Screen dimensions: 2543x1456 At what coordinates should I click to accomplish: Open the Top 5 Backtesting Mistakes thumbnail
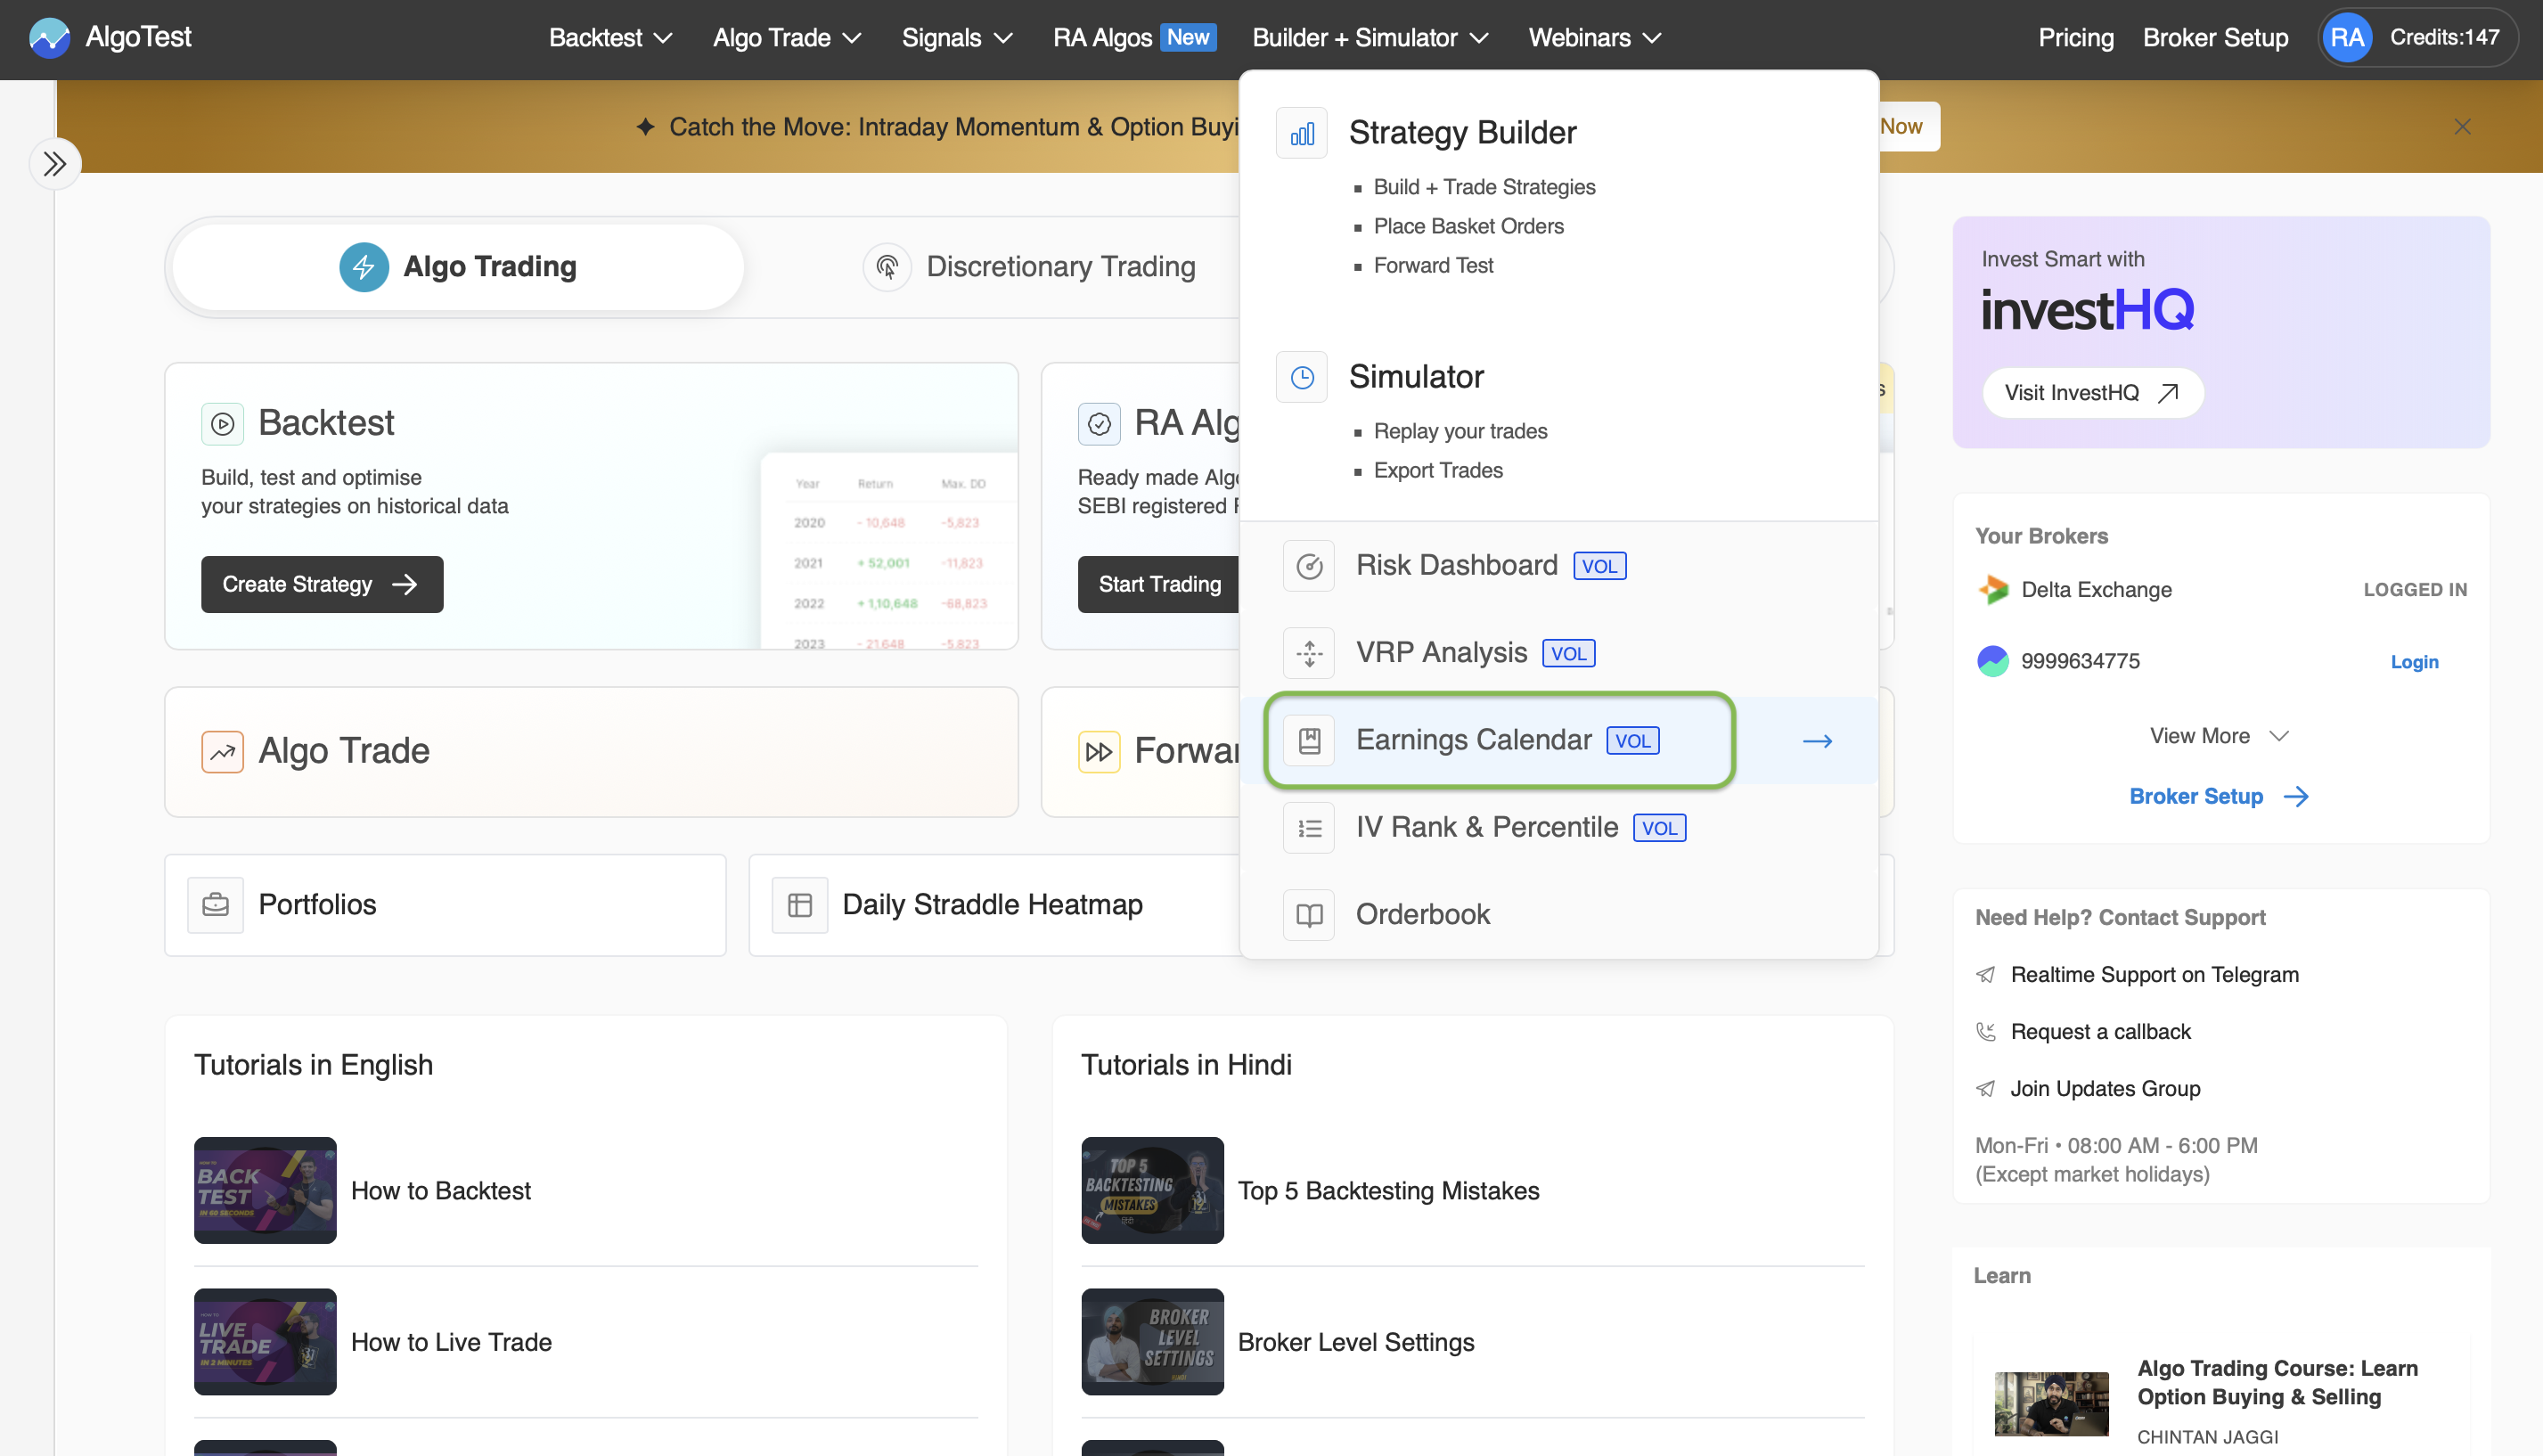pyautogui.click(x=1152, y=1191)
